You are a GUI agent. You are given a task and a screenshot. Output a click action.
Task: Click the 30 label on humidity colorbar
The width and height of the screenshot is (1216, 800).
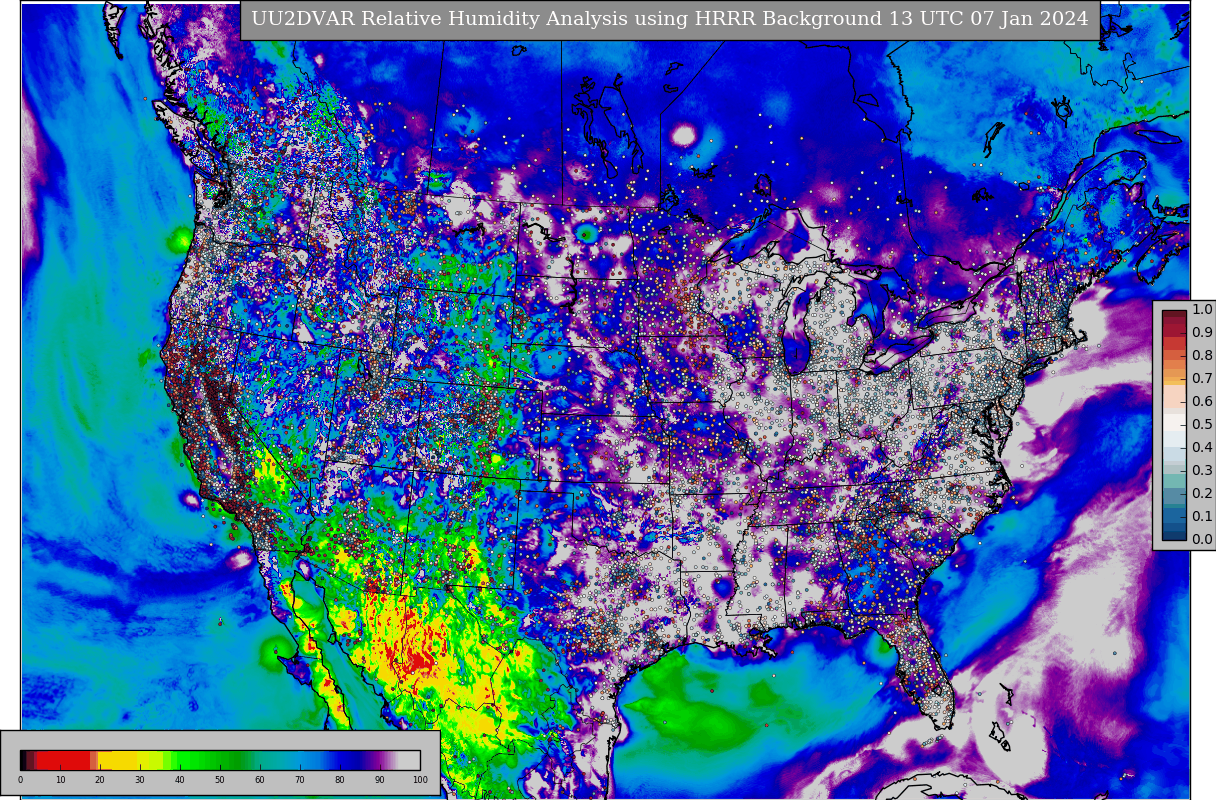tap(140, 780)
